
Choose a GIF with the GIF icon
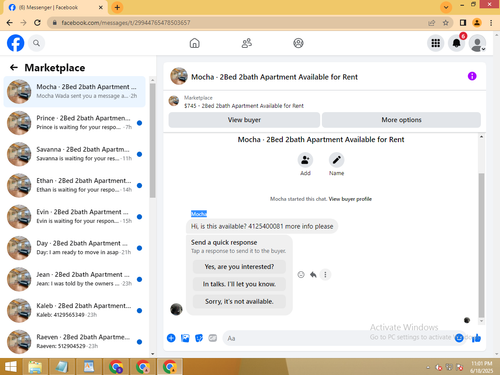click(213, 338)
